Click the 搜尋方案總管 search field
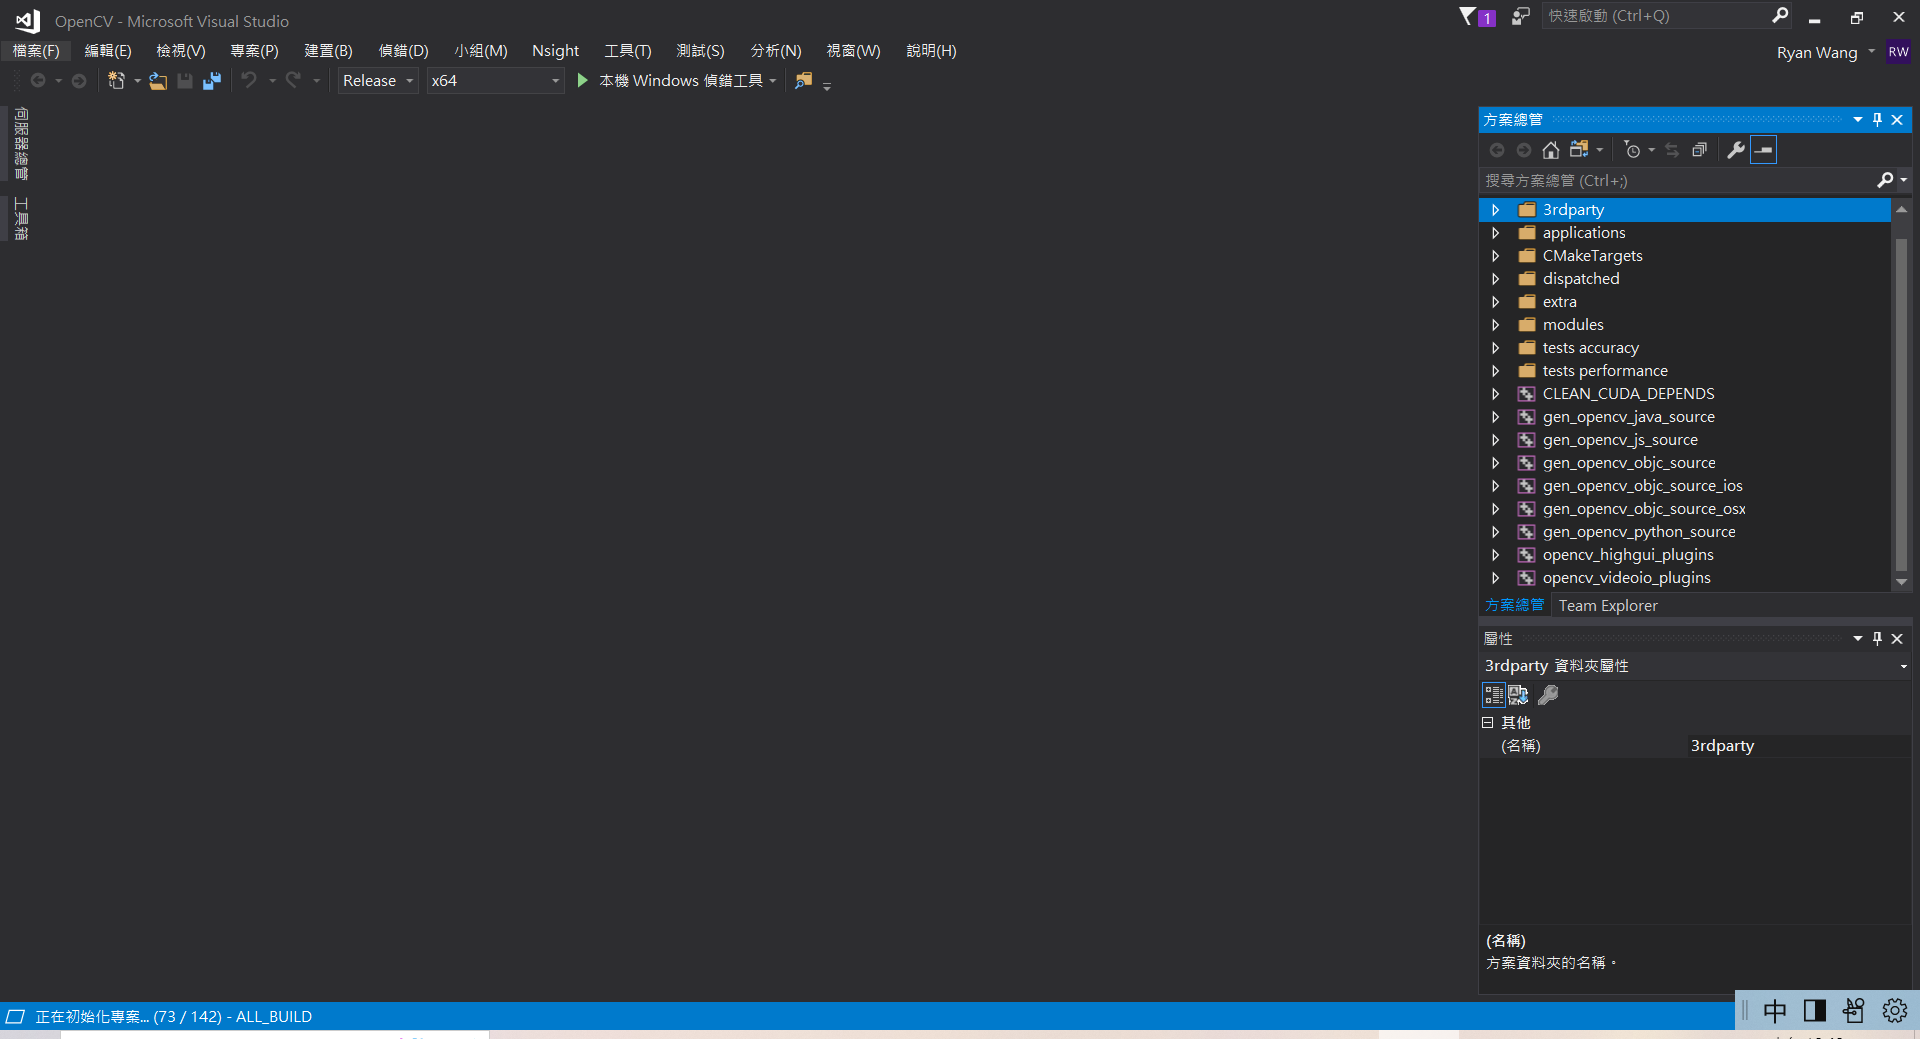The image size is (1920, 1039). pos(1677,181)
